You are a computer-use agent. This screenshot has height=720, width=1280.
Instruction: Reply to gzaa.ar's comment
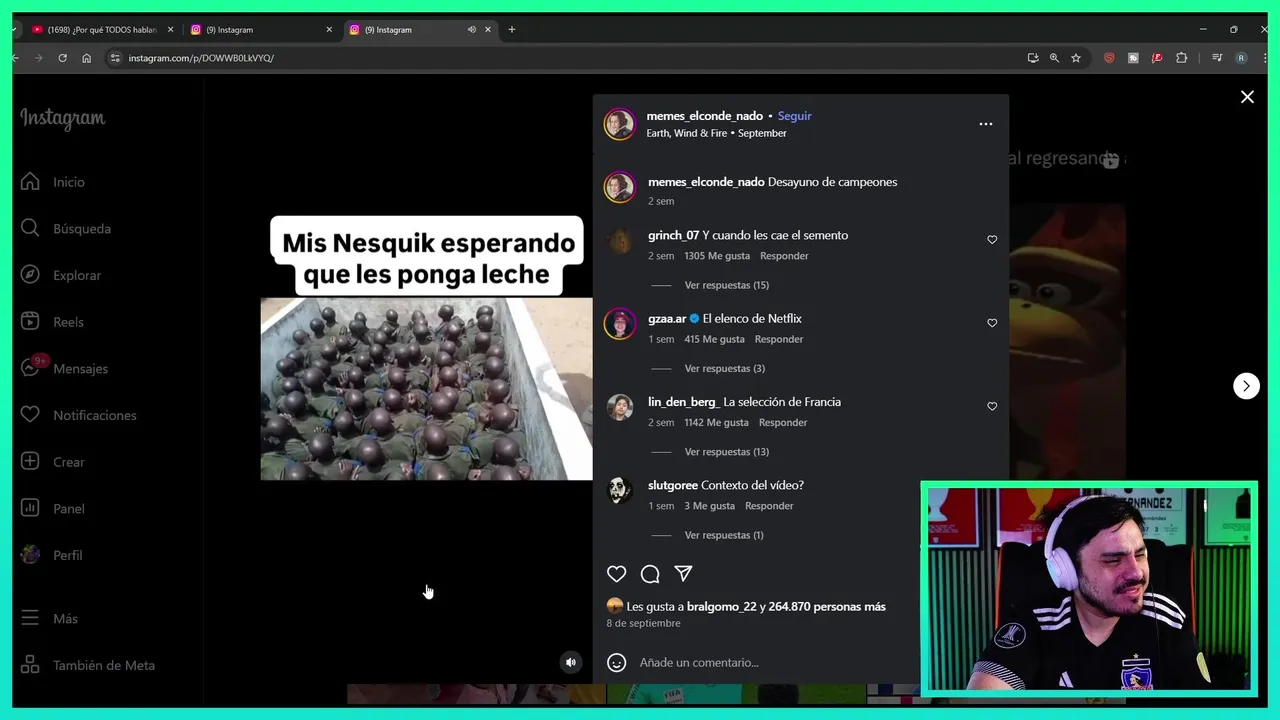coord(779,339)
